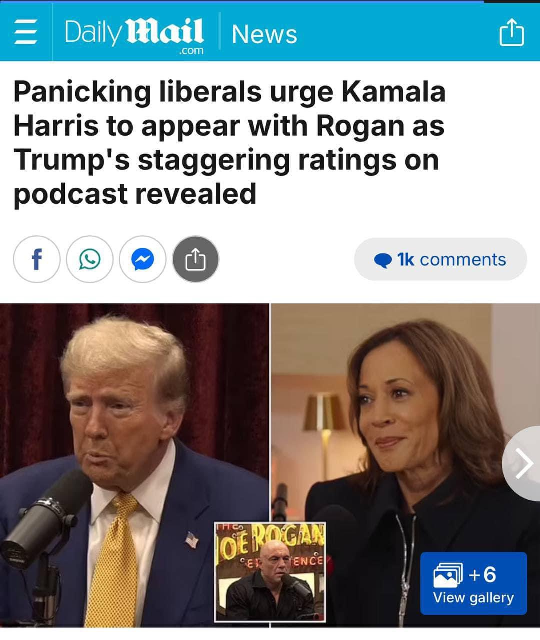Tap gallery stack icon beside +6
The image size is (540, 640).
click(x=448, y=575)
